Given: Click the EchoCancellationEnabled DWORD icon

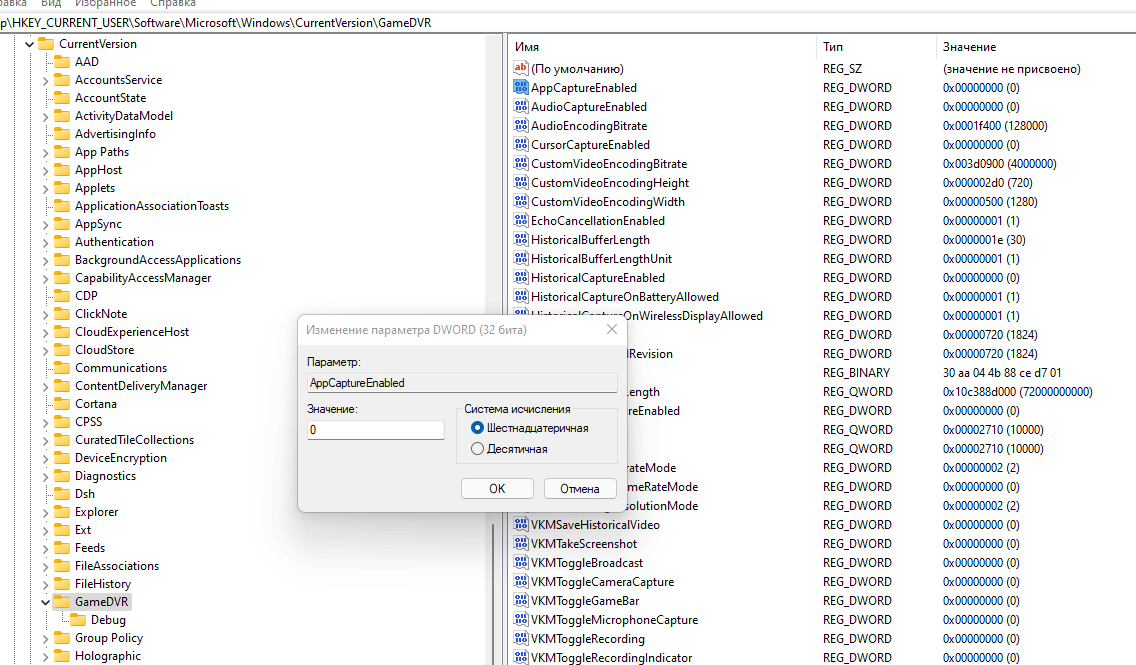Looking at the screenshot, I should tap(520, 219).
